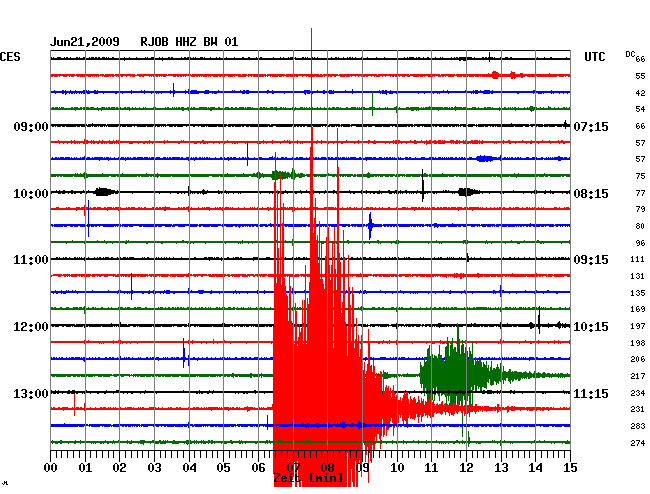Click the DC value "111"
Screen dimensions: 650x494
pyautogui.click(x=638, y=259)
